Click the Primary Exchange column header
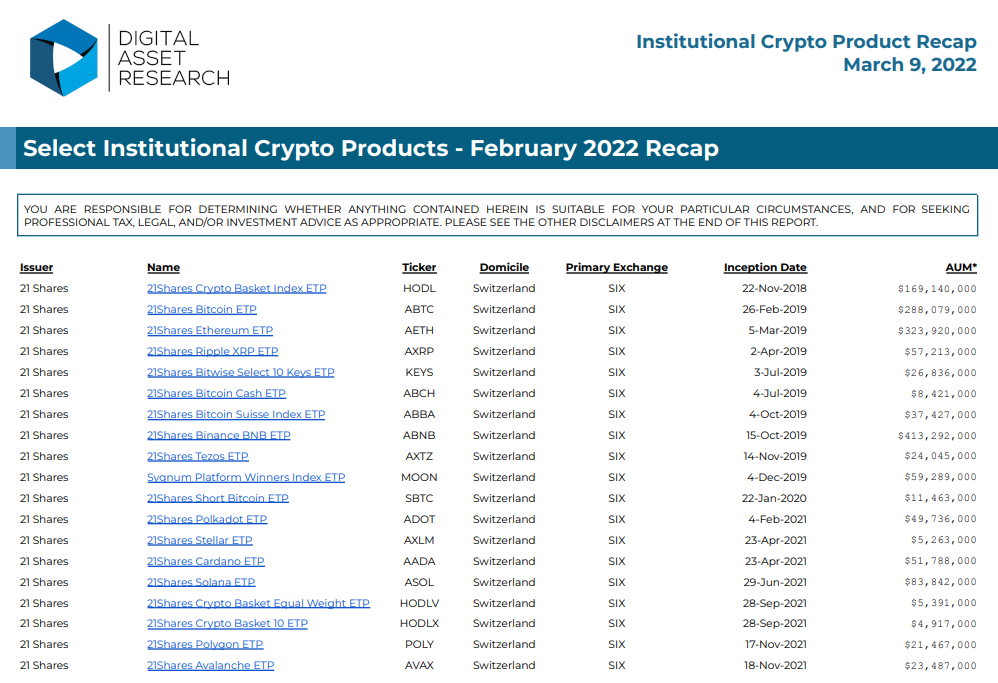The image size is (998, 683). tap(617, 267)
